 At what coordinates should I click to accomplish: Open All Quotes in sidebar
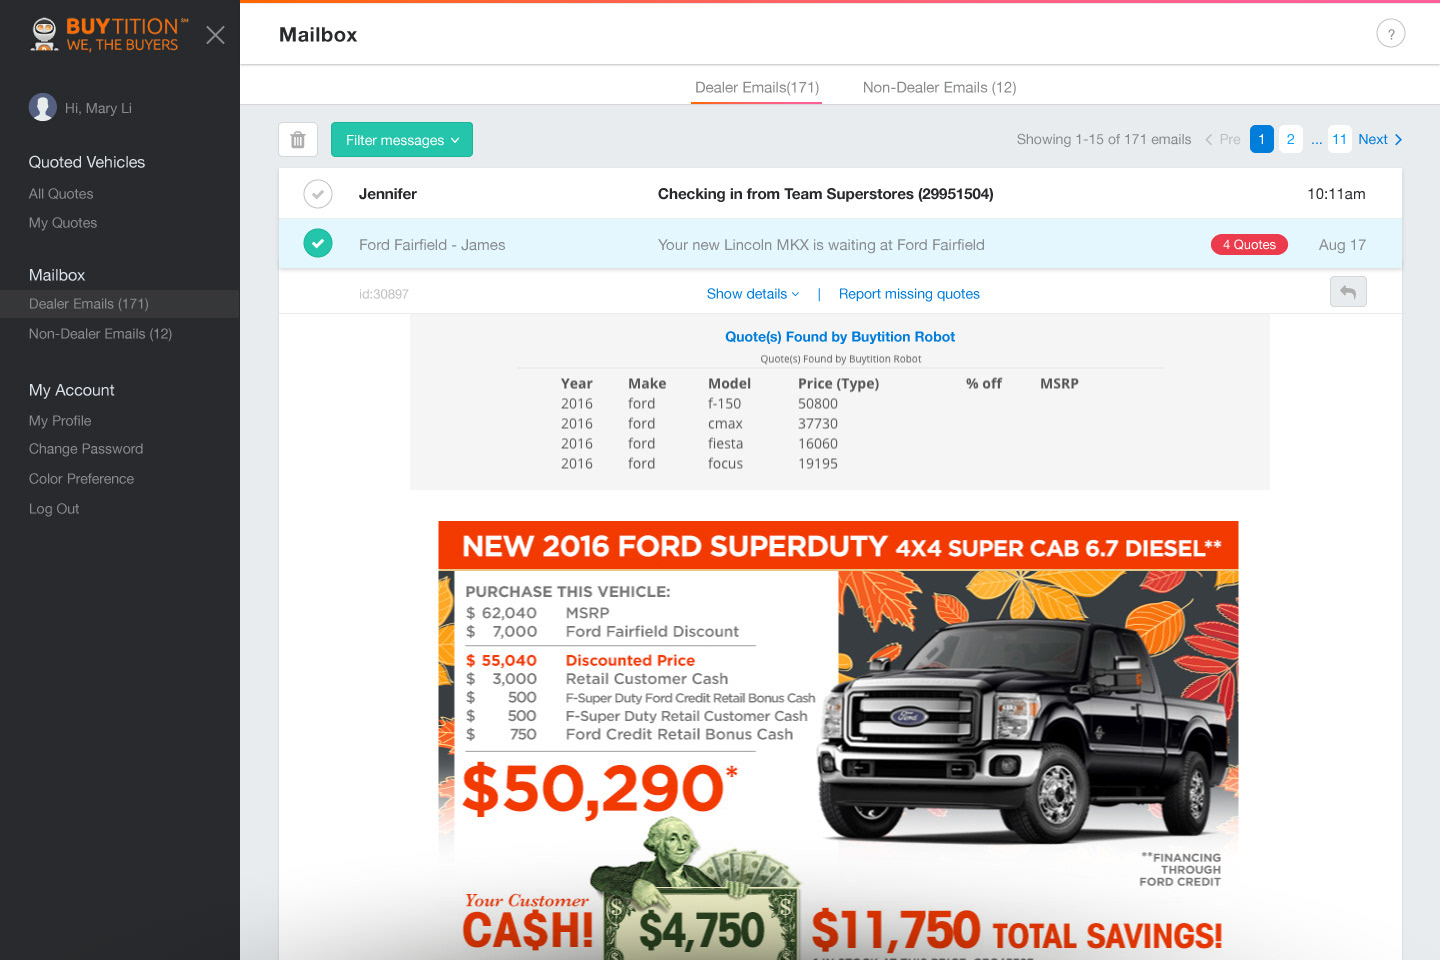point(61,194)
